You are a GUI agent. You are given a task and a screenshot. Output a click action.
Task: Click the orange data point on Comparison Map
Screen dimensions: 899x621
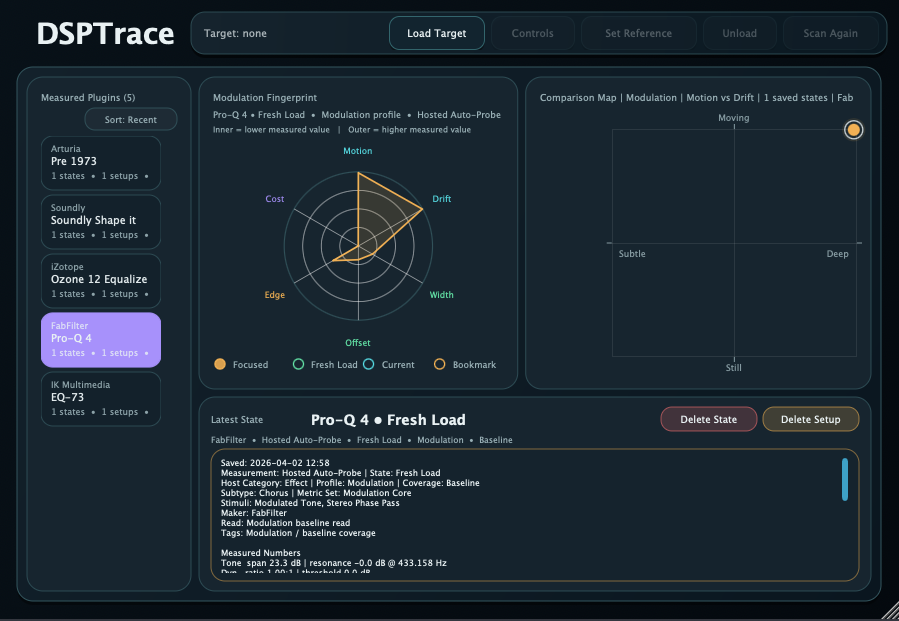coord(853,130)
